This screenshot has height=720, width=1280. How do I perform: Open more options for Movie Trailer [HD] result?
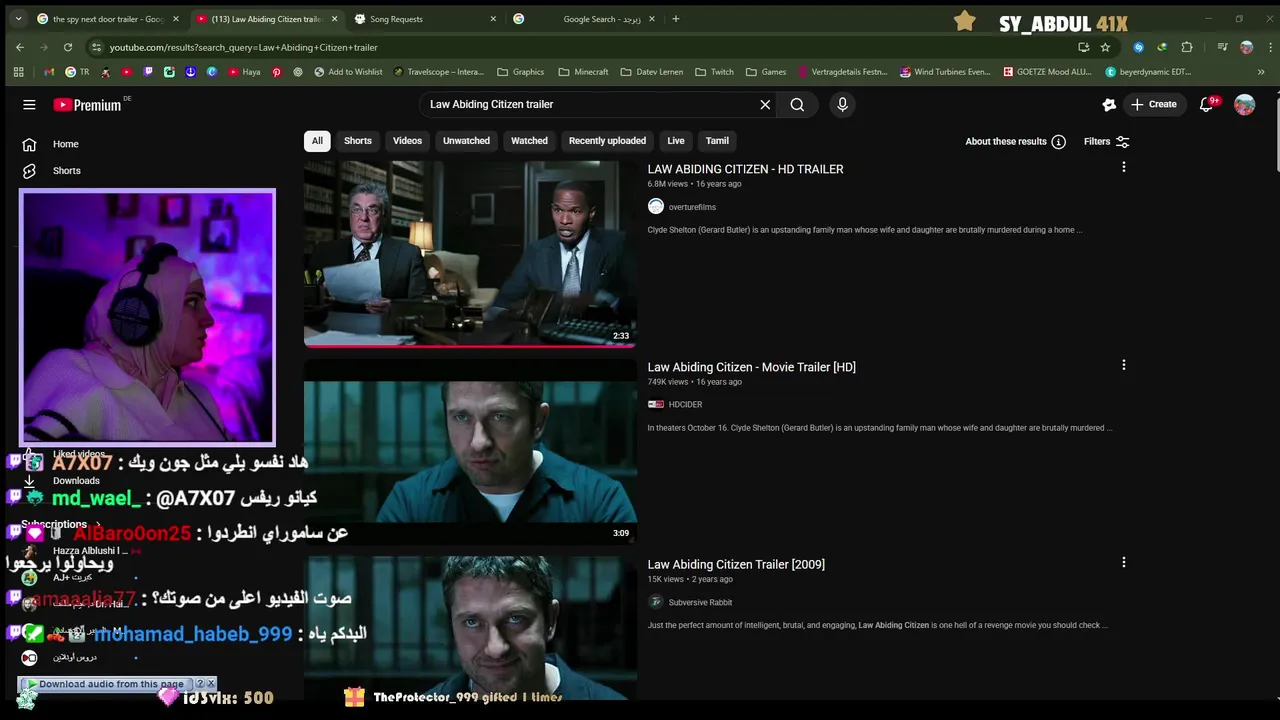[1123, 366]
